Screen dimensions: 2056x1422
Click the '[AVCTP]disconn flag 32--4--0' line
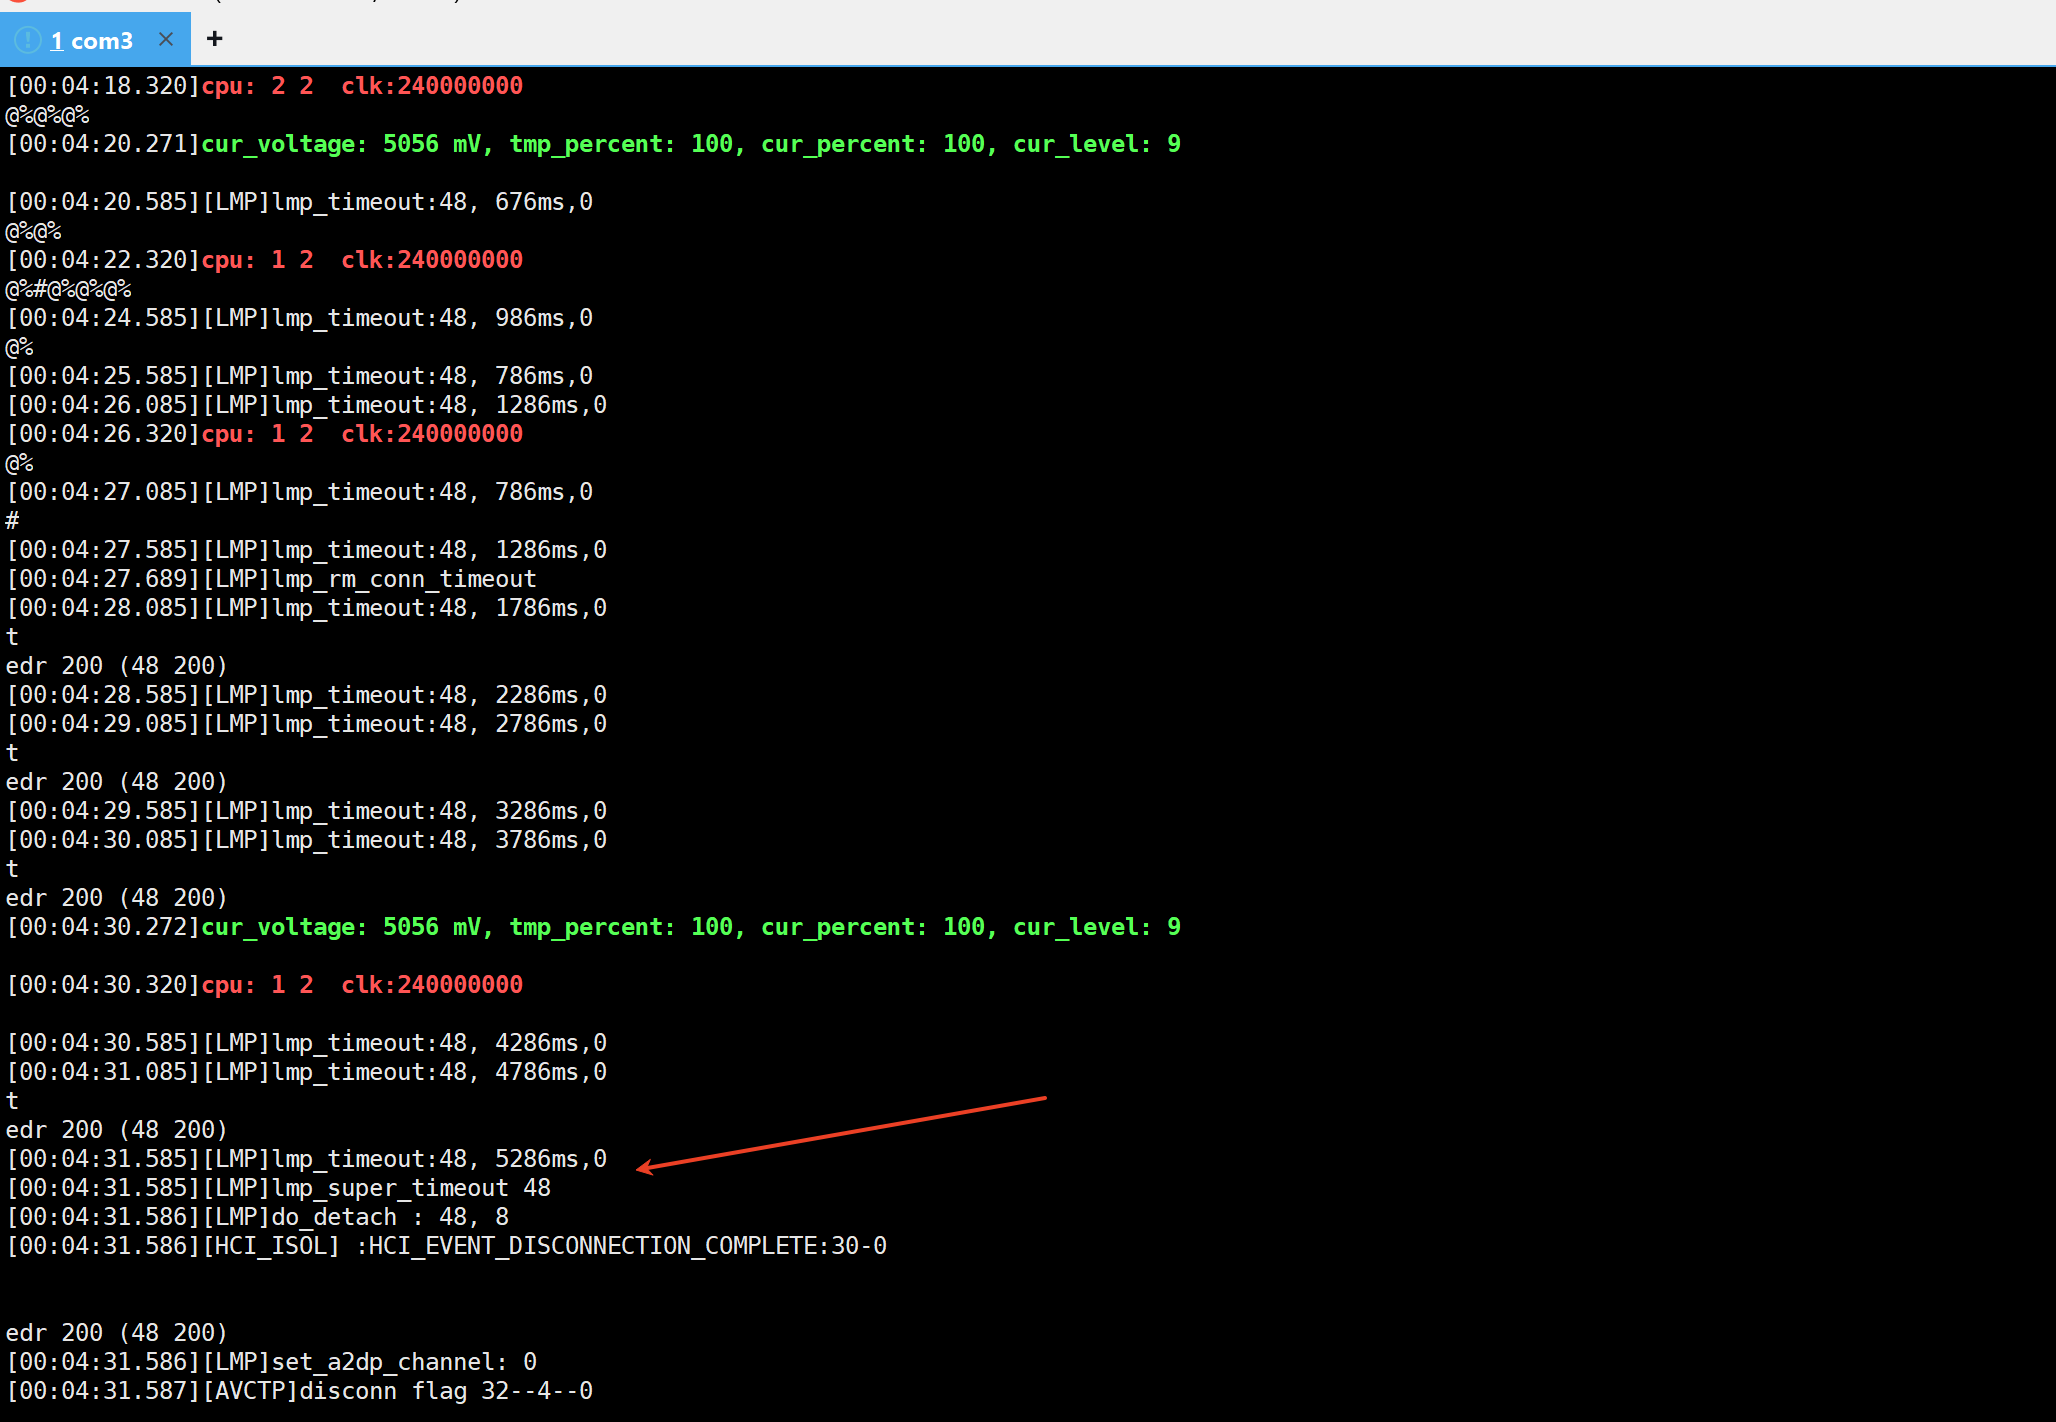coord(300,1391)
